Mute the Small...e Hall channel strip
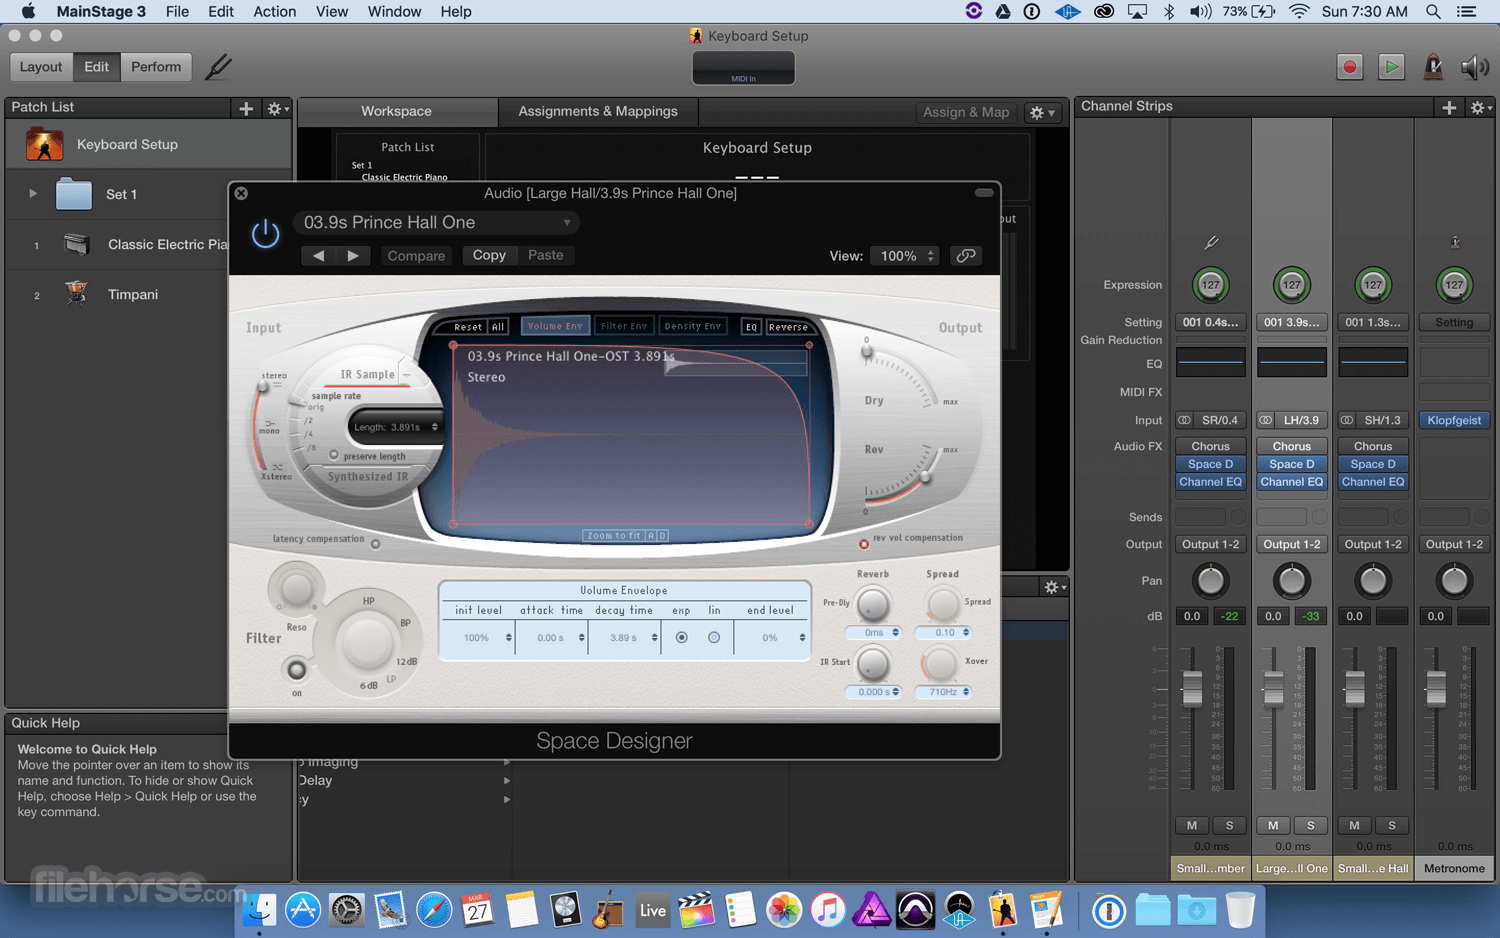Image resolution: width=1500 pixels, height=938 pixels. pos(1354,826)
